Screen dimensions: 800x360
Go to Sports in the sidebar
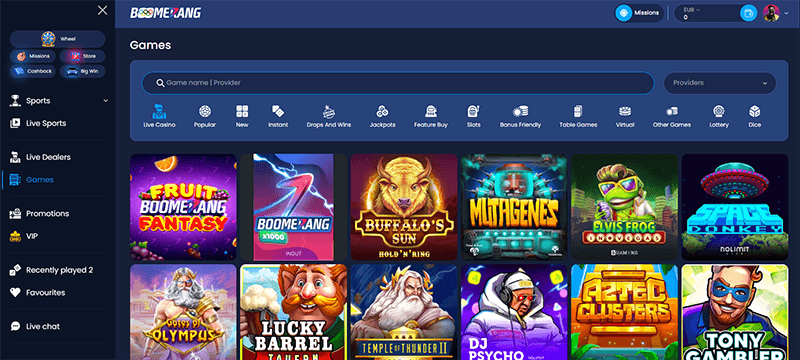[38, 101]
